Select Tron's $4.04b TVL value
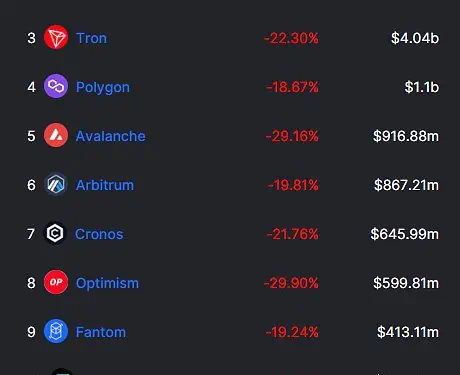 click(x=415, y=38)
